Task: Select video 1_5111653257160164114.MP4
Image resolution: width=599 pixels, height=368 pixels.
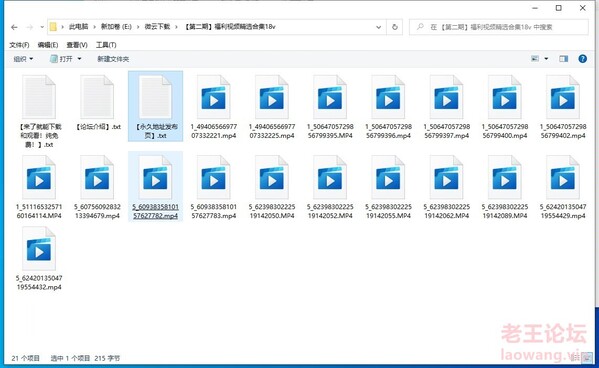Action: [39, 187]
